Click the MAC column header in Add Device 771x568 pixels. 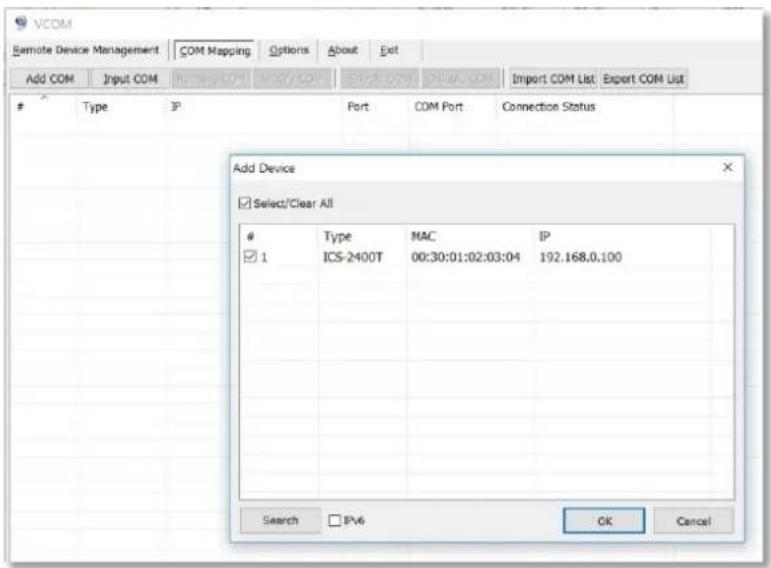pyautogui.click(x=423, y=237)
